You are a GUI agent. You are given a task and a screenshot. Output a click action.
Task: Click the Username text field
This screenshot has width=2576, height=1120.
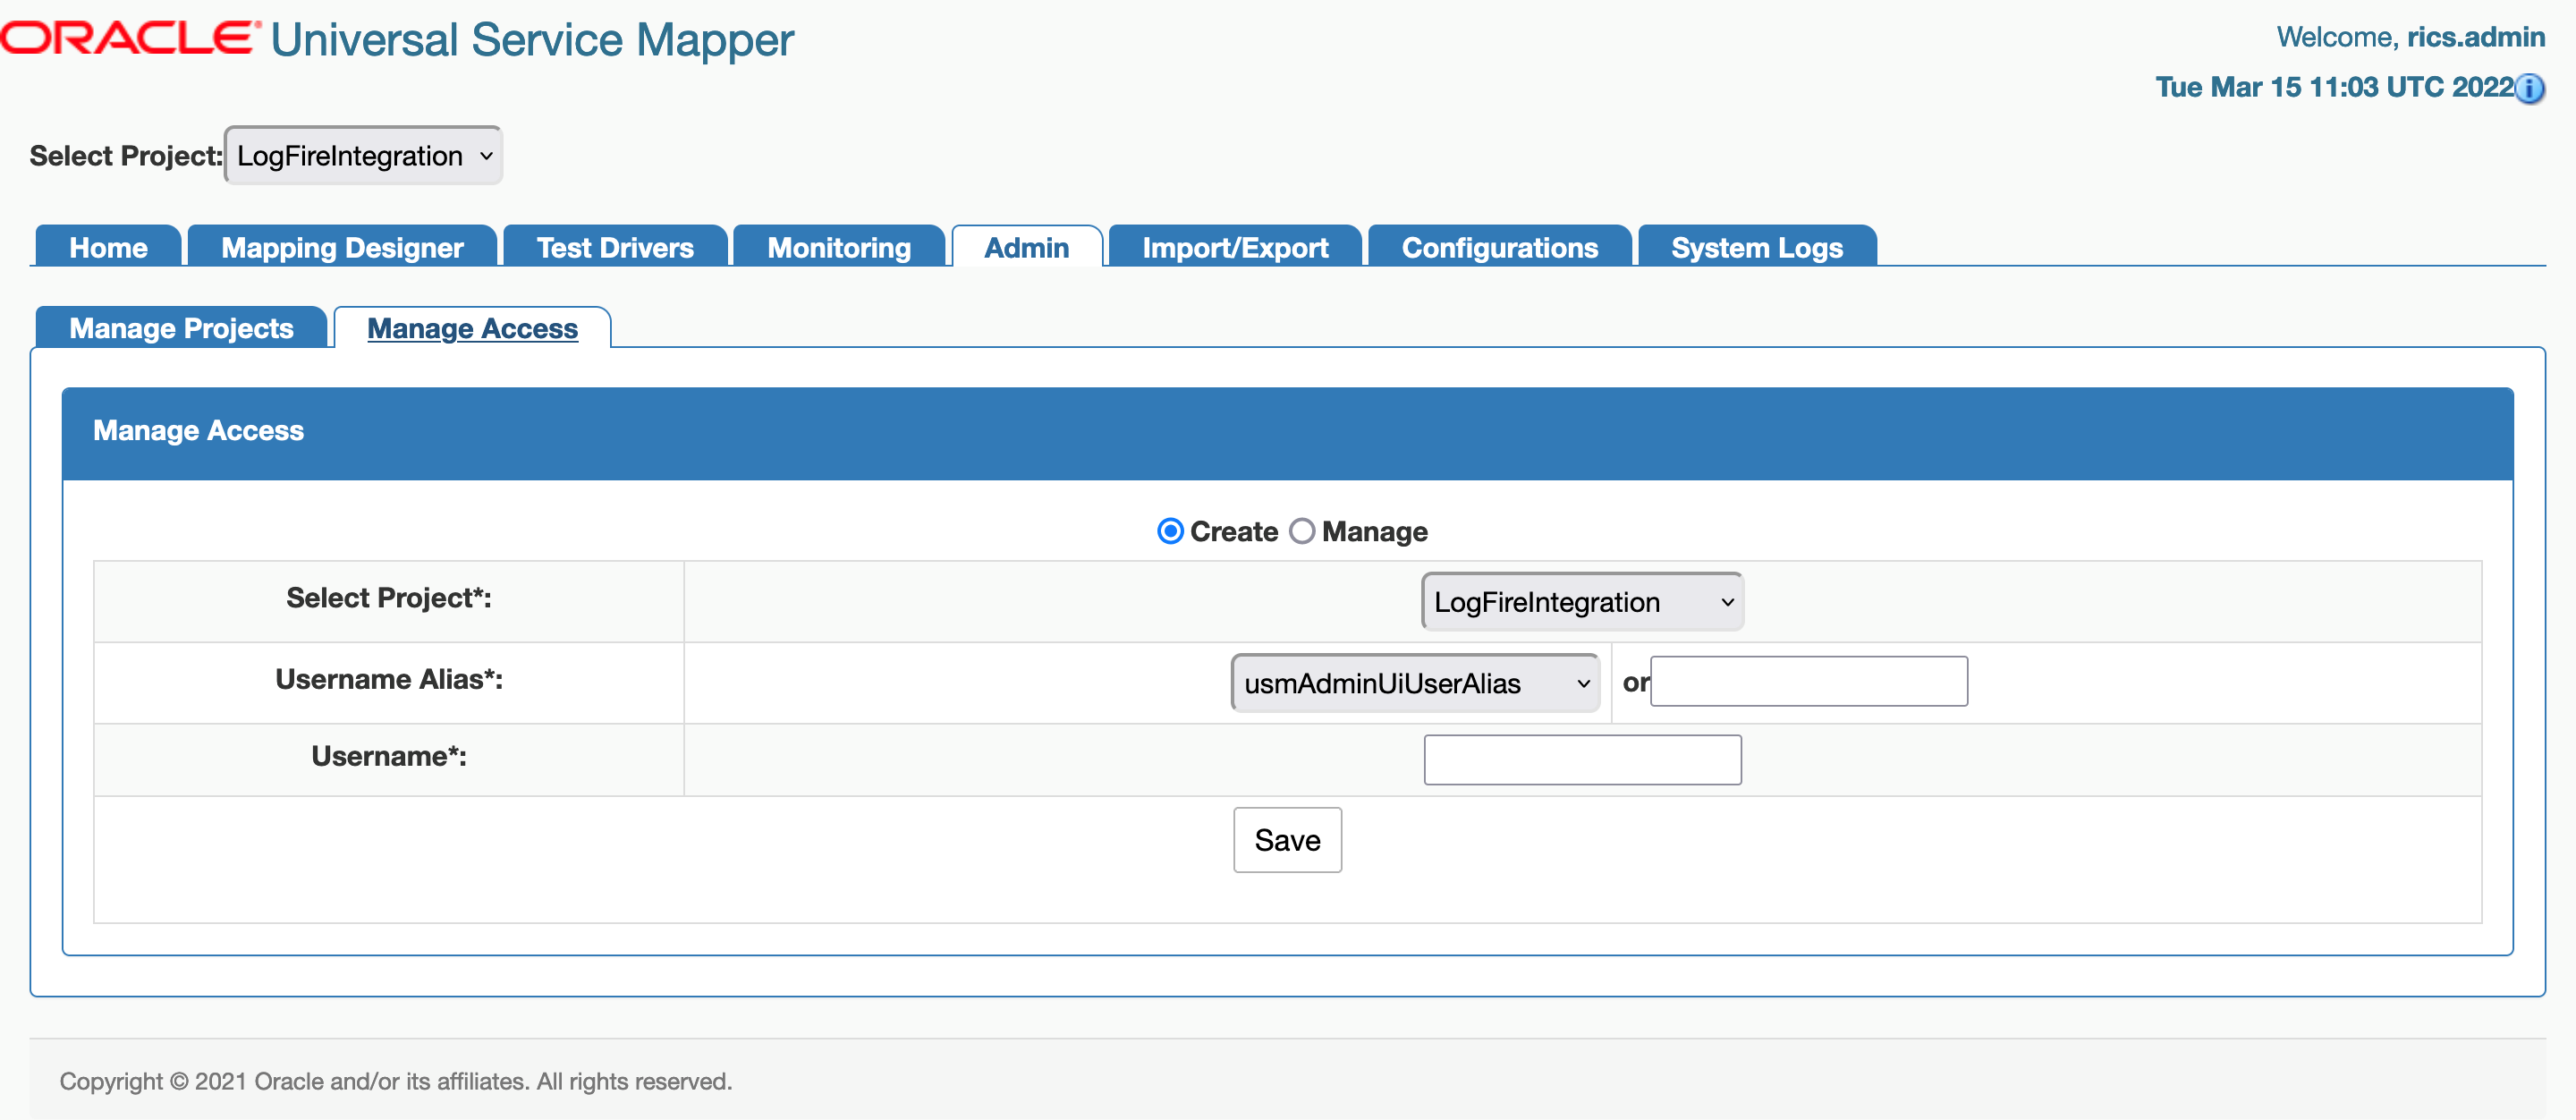click(1582, 760)
